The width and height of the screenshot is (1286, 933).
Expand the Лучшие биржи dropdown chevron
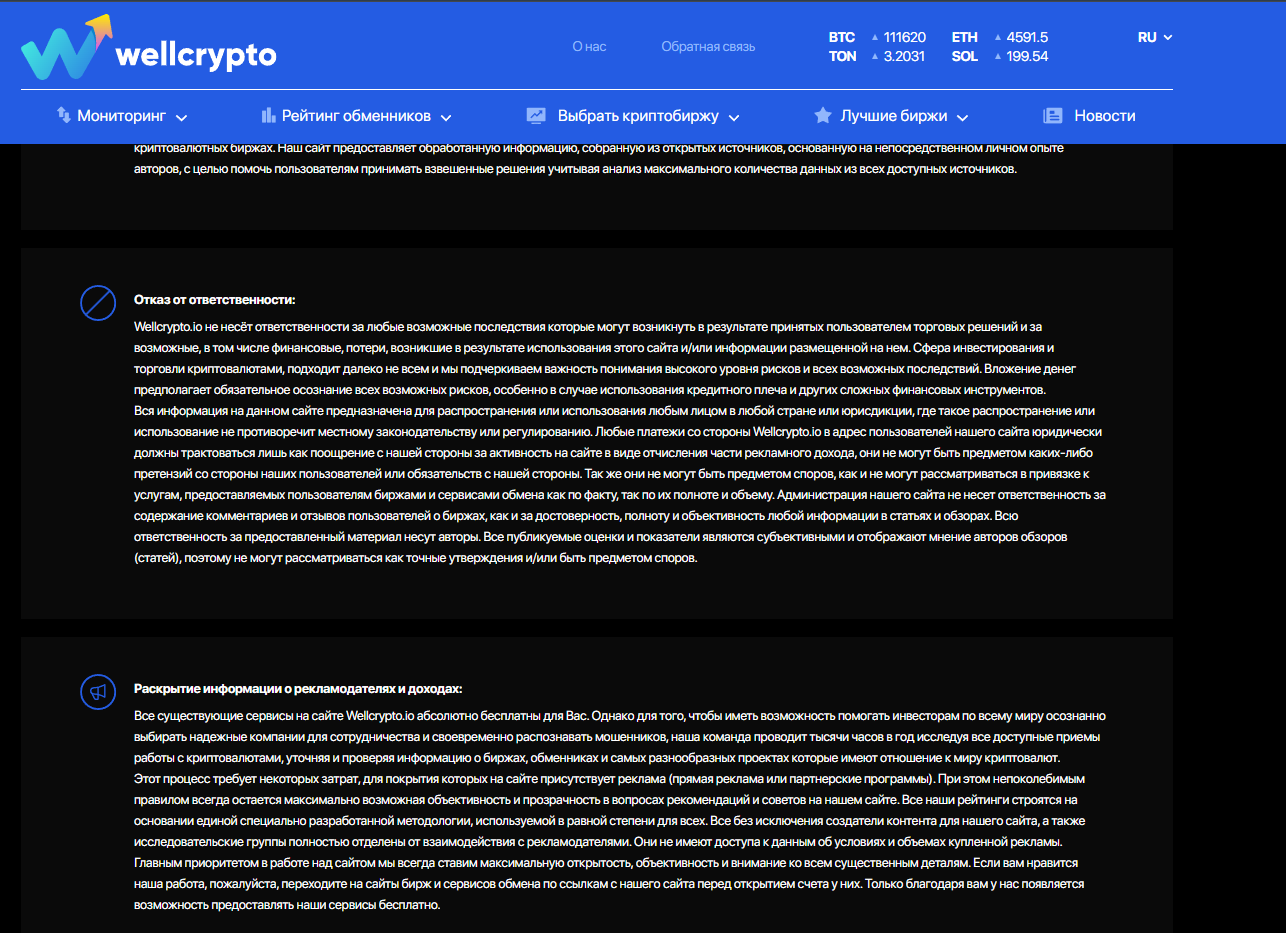pyautogui.click(x=962, y=117)
